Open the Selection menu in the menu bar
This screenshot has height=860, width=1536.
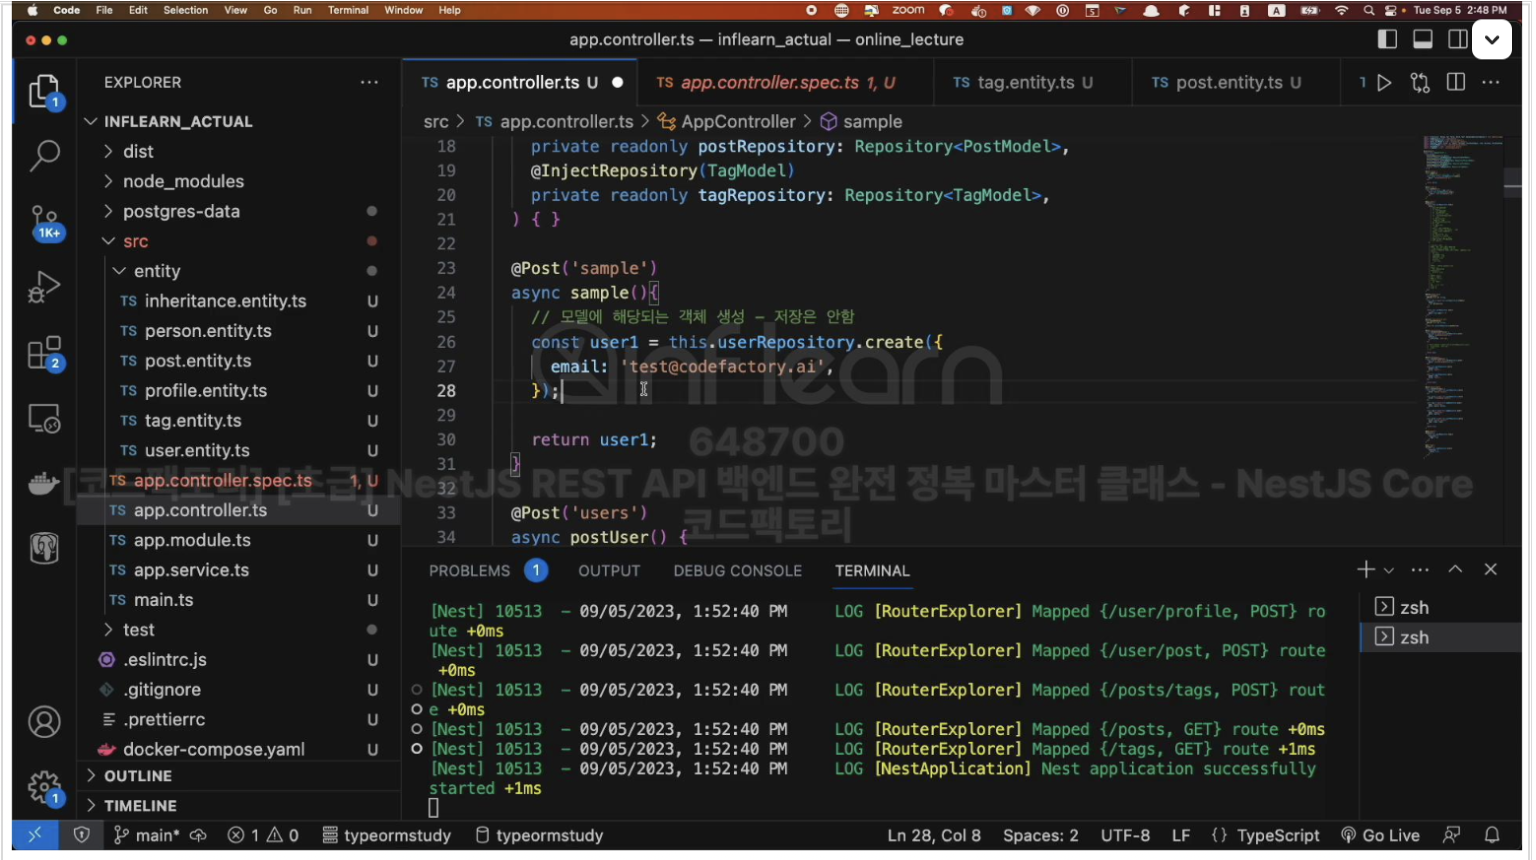tap(186, 10)
